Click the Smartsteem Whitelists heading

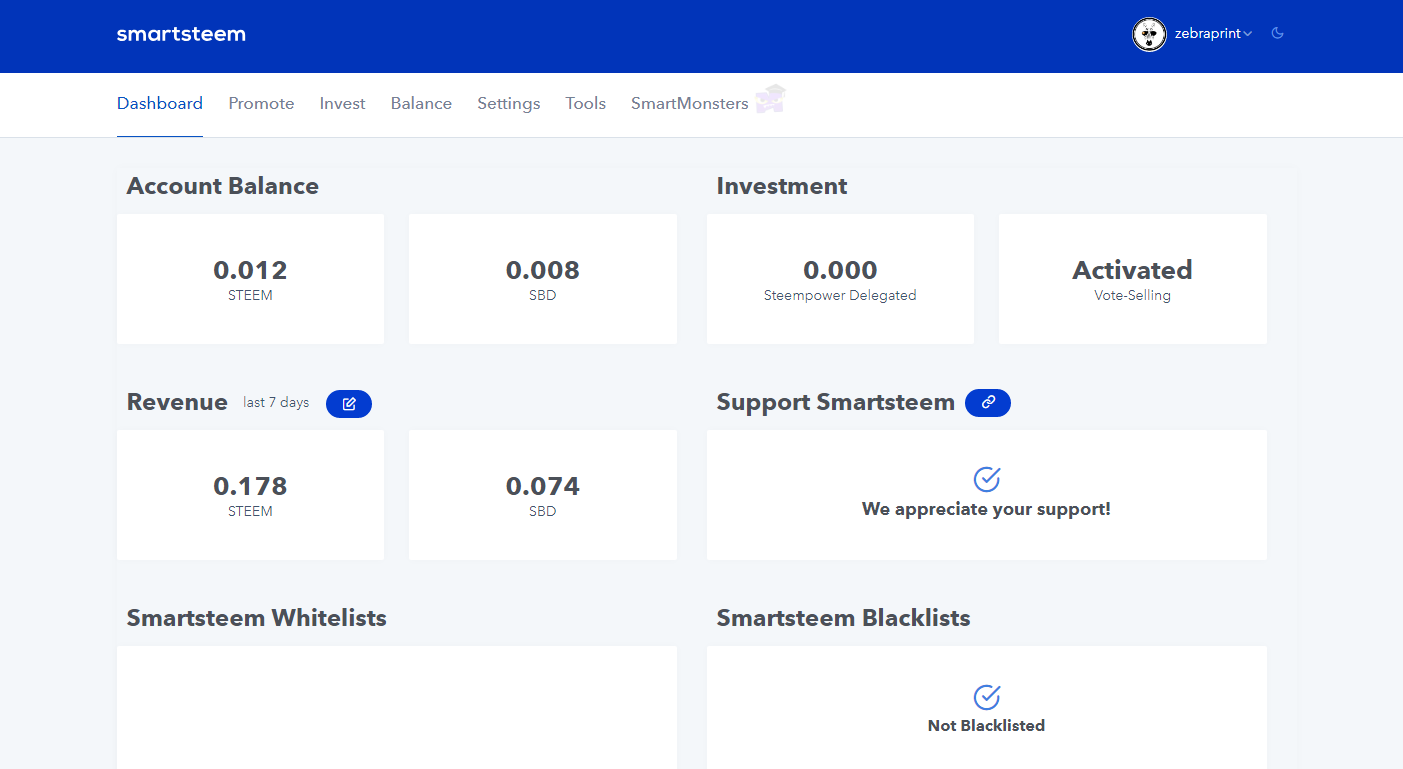coord(257,618)
